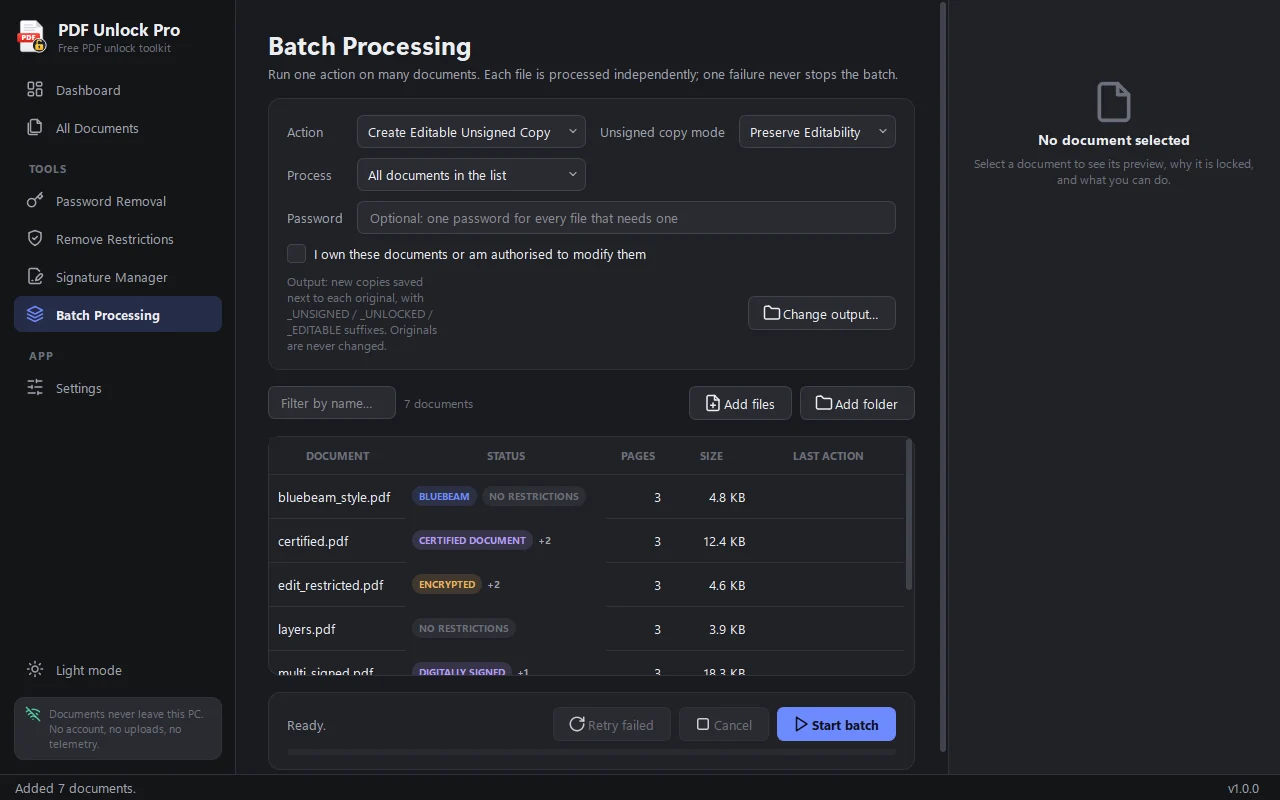This screenshot has width=1280, height=800.
Task: Click the offline no-wifi icon
Action: click(x=33, y=714)
